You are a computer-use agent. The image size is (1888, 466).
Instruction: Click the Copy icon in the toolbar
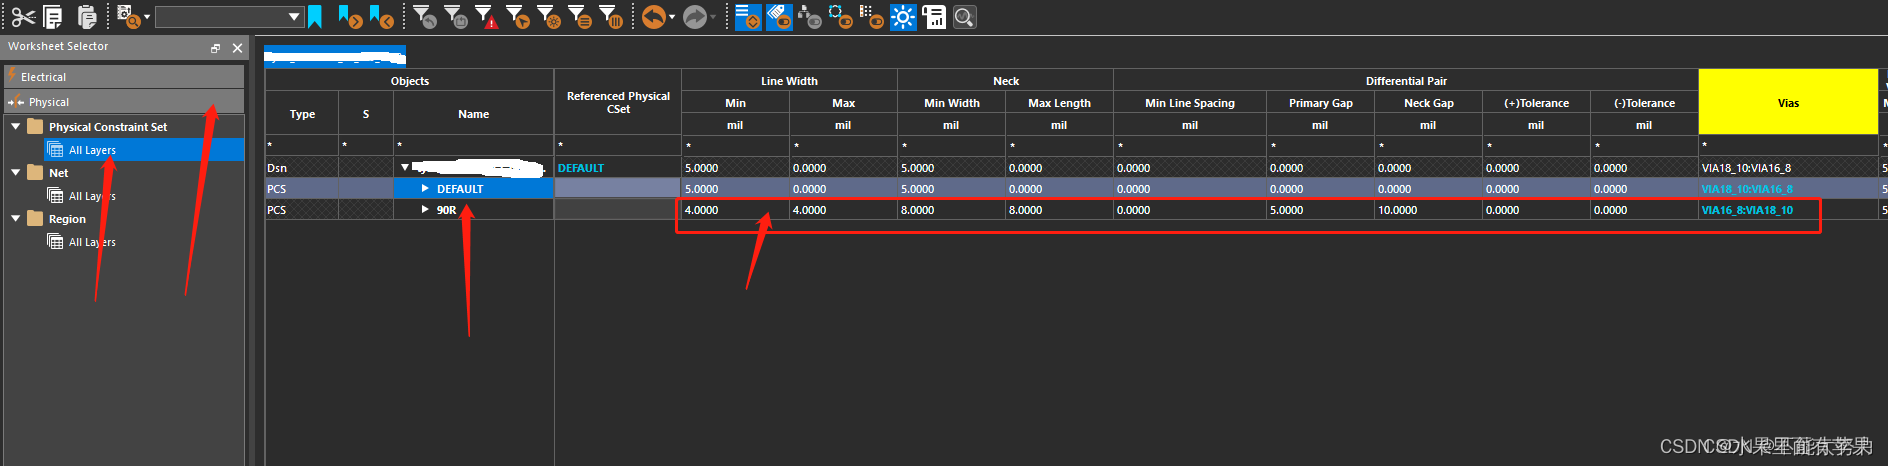[x=53, y=17]
